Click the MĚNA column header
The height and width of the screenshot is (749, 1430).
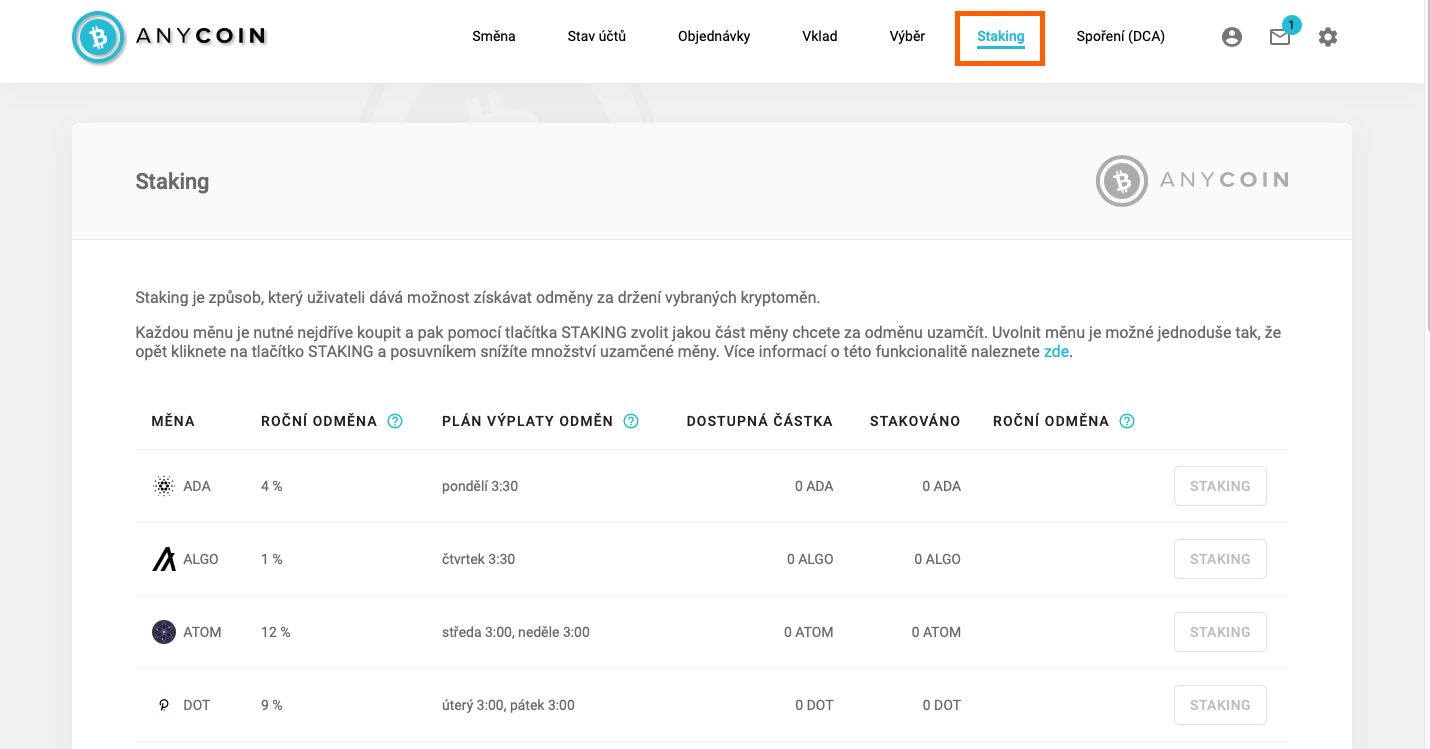pyautogui.click(x=173, y=421)
